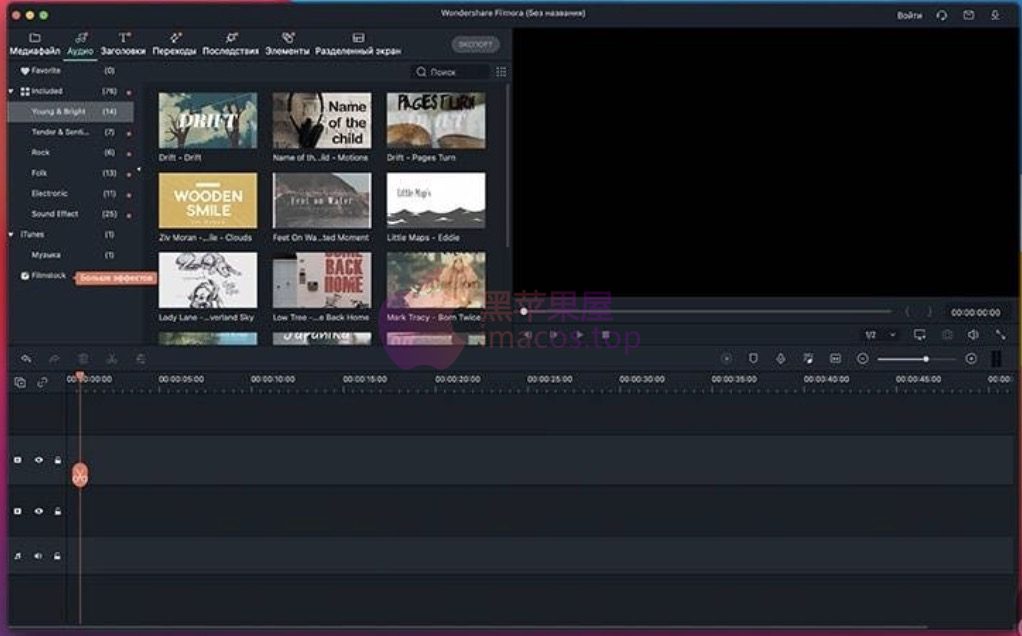
Task: Toggle lock of second video track
Action: tap(58, 512)
